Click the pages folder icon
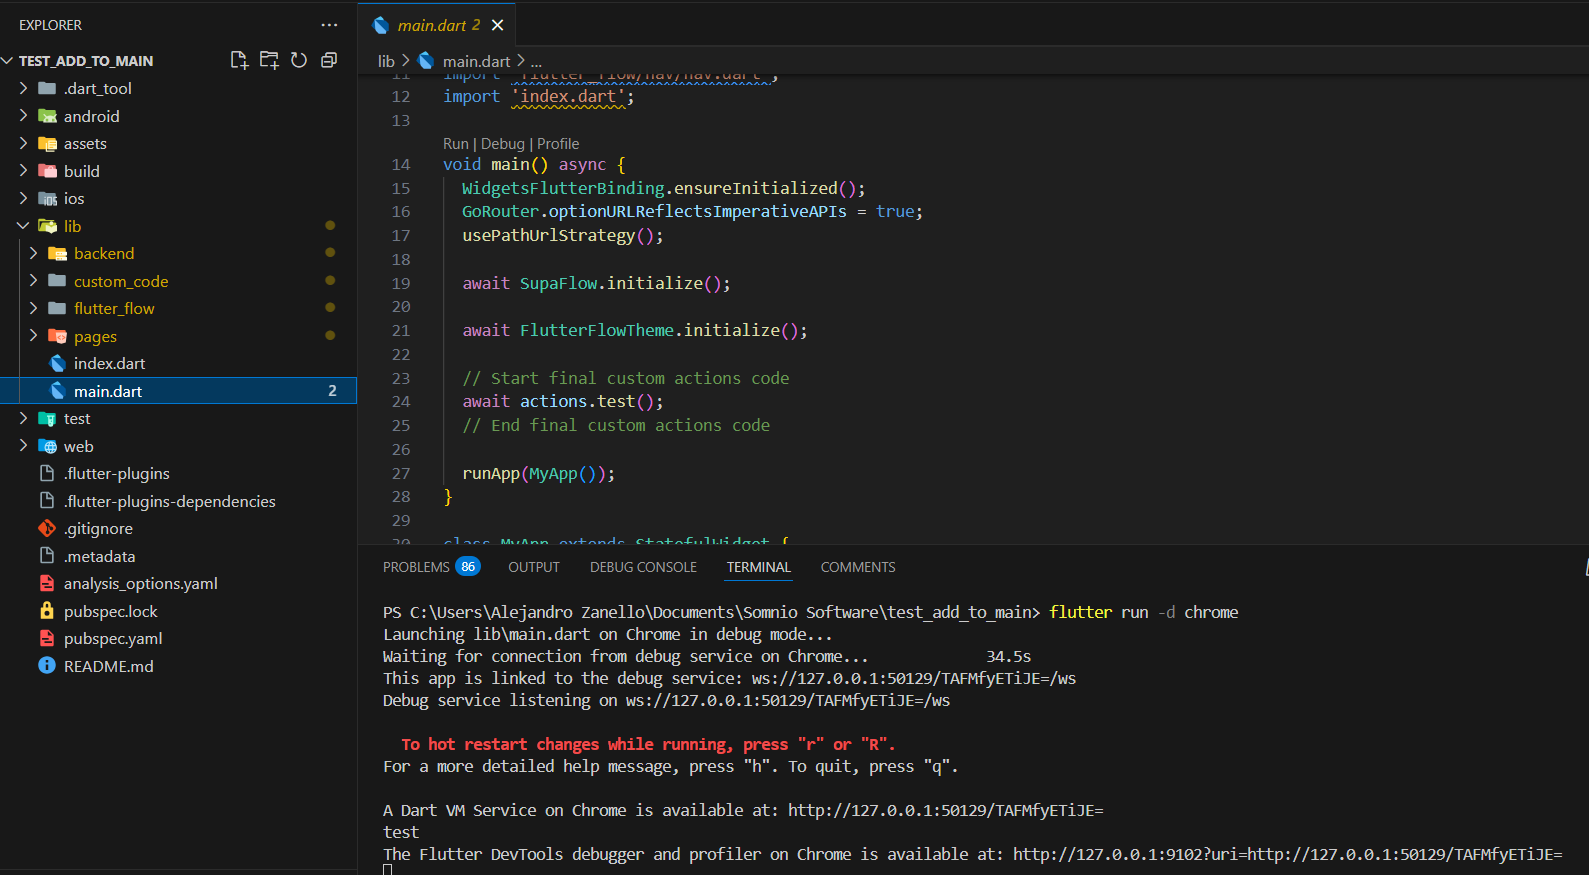 pos(57,336)
